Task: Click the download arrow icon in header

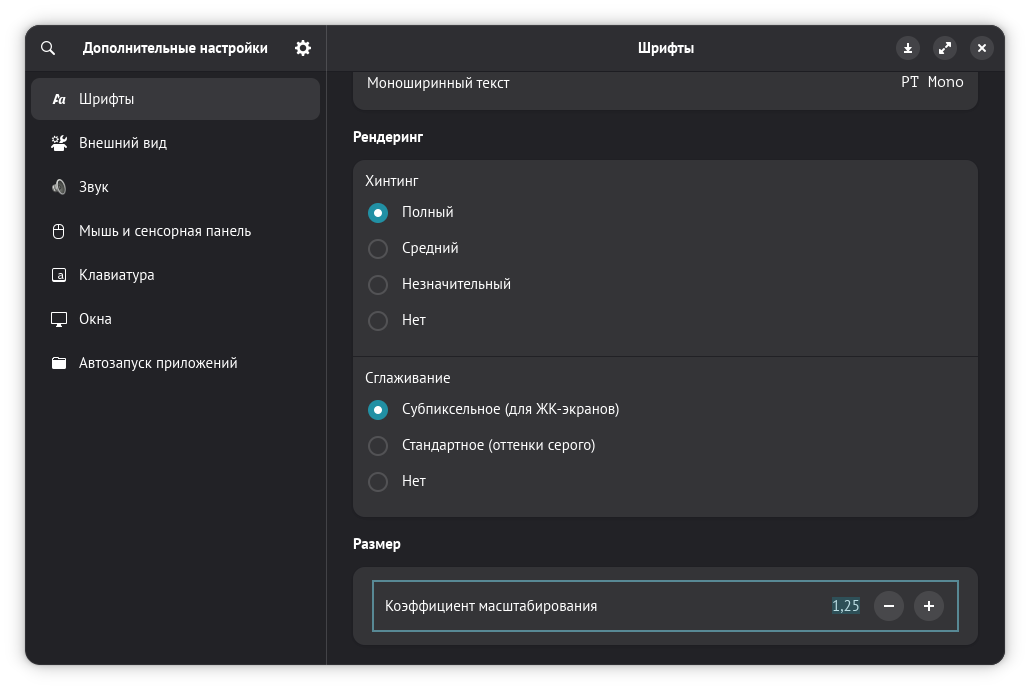Action: point(908,48)
